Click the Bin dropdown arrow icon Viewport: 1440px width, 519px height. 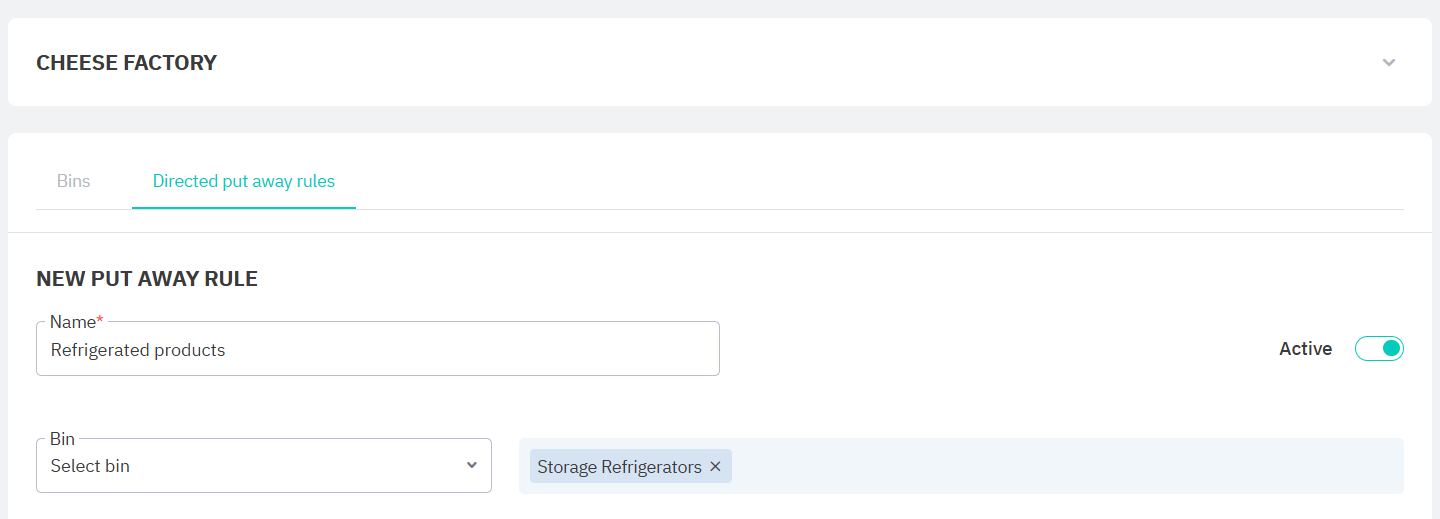tap(472, 465)
